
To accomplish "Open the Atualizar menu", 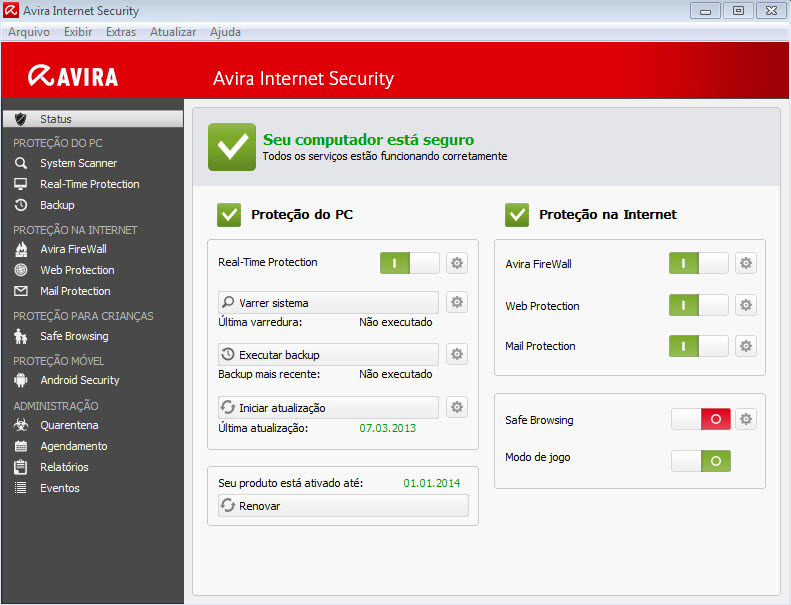I will [x=173, y=32].
